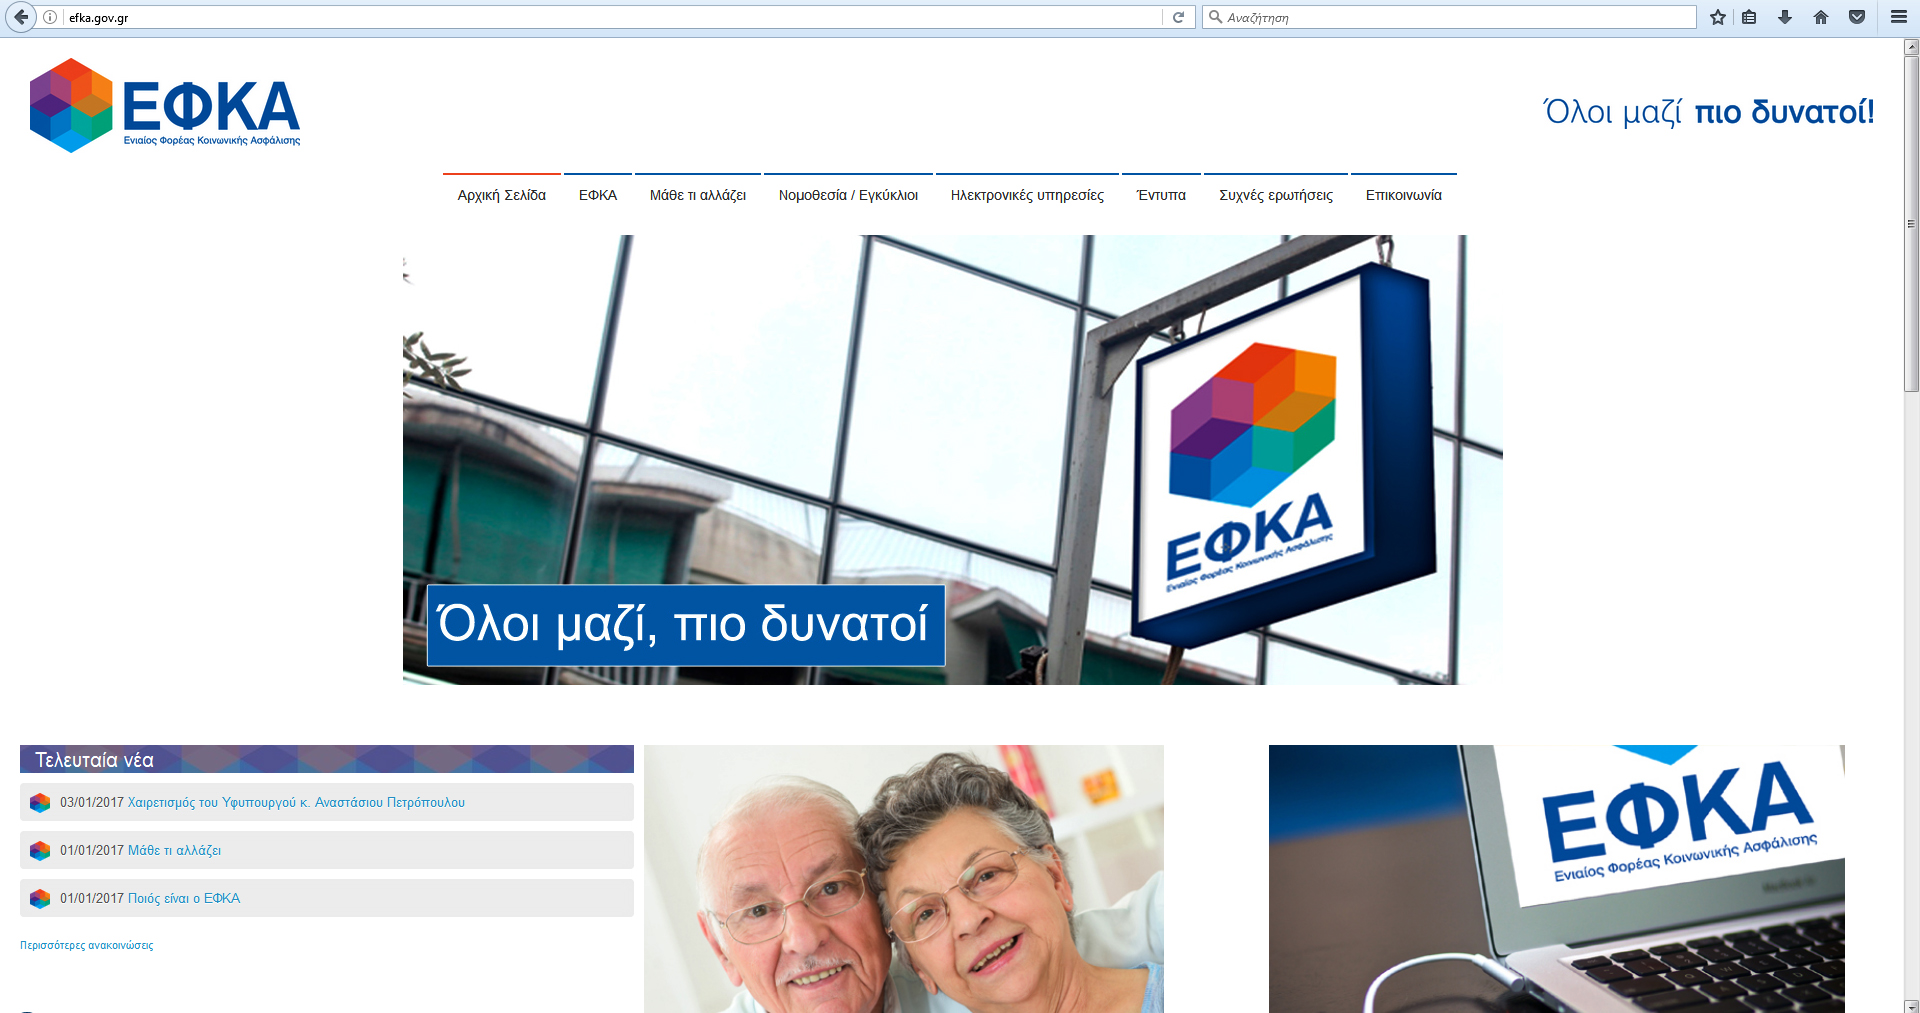Screen dimensions: 1920x1013
Task: Bookmark this page with the star icon
Action: 1718,17
